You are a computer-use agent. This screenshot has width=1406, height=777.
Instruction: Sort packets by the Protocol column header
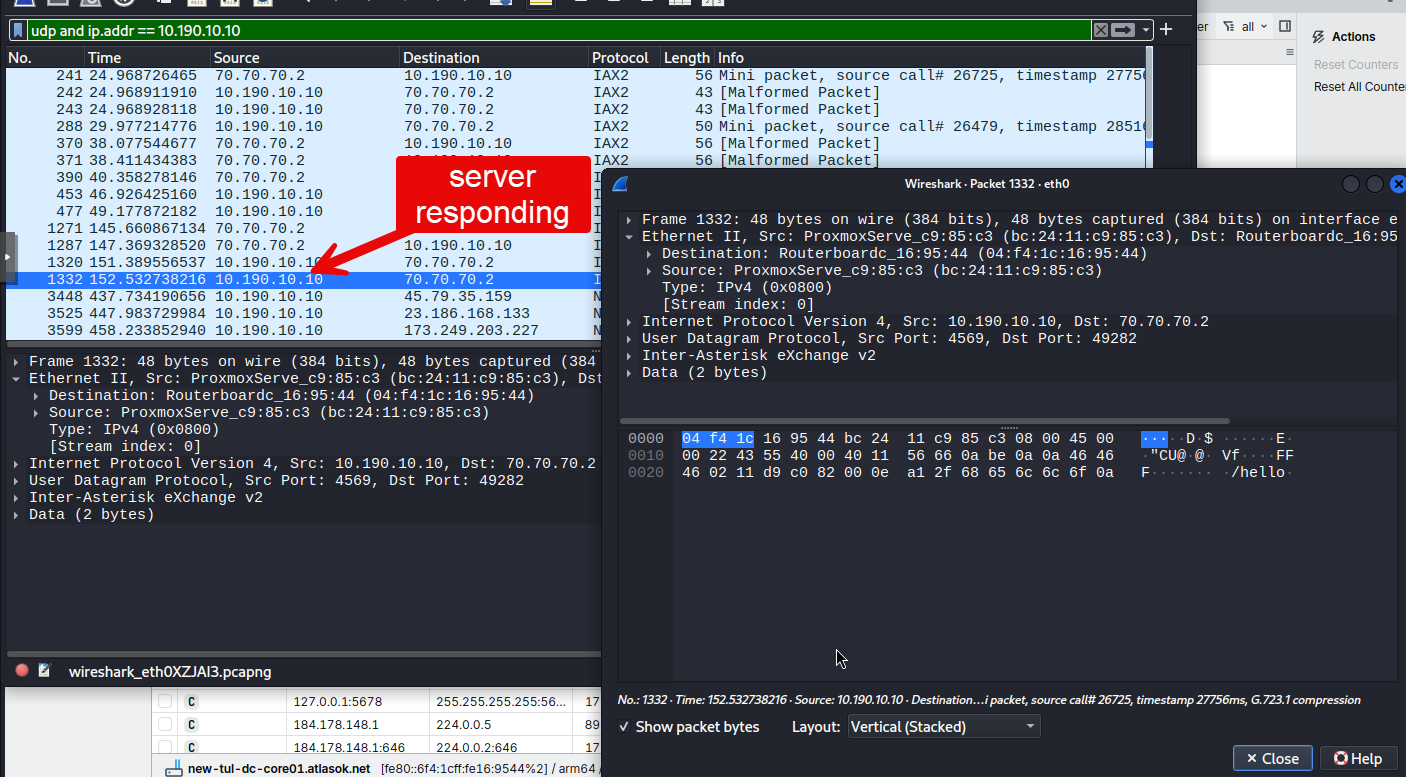pyautogui.click(x=624, y=58)
